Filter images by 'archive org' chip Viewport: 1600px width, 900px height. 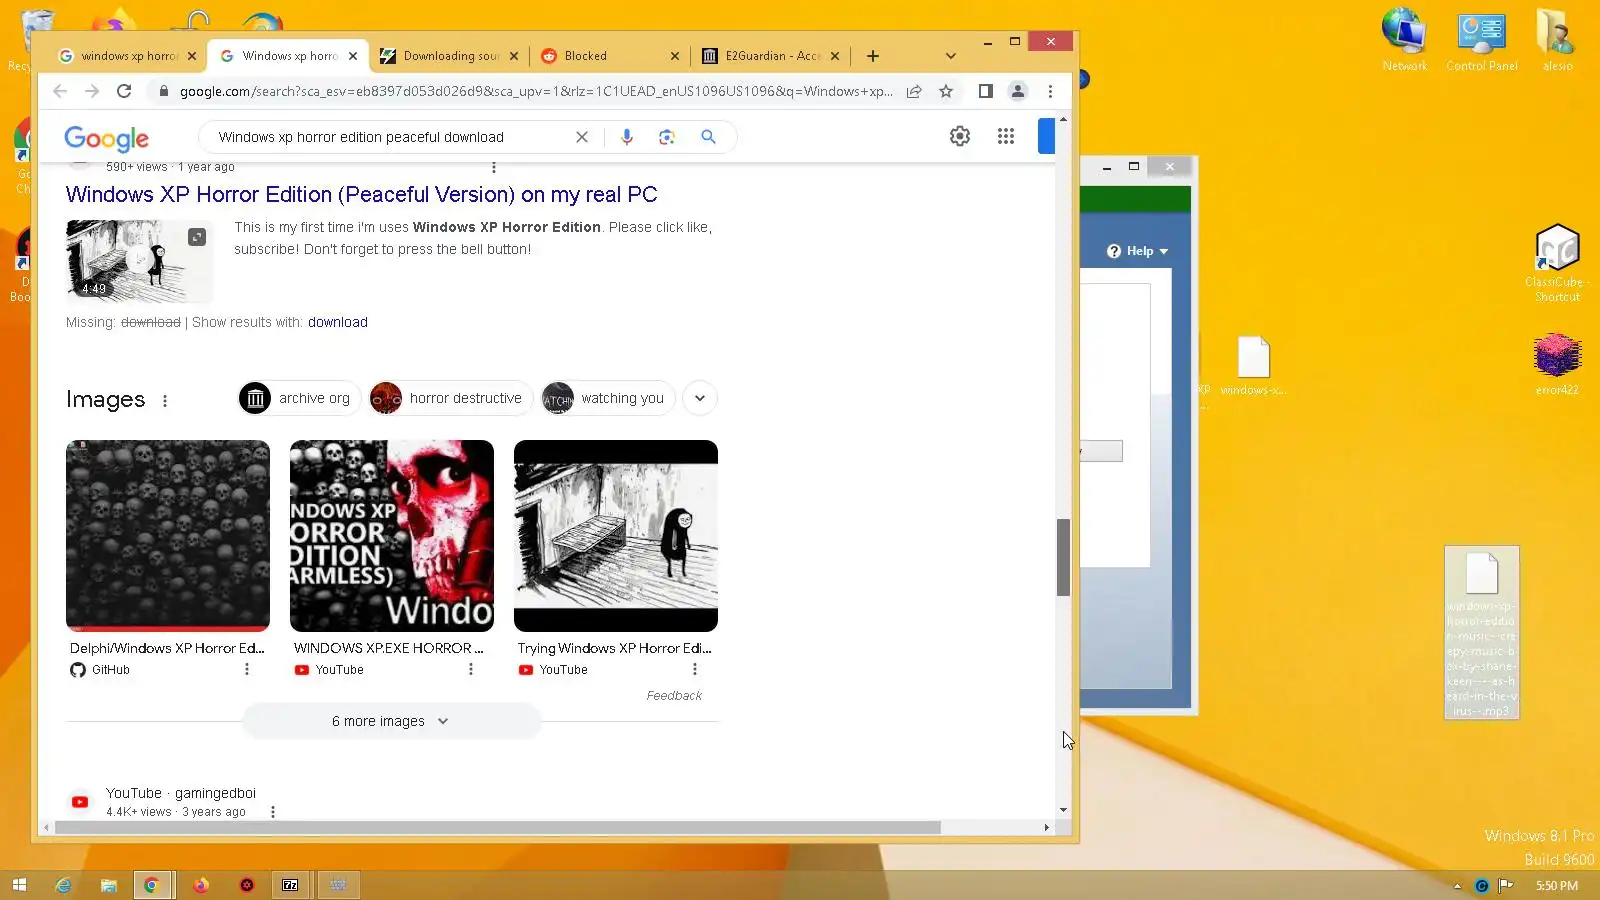click(299, 398)
